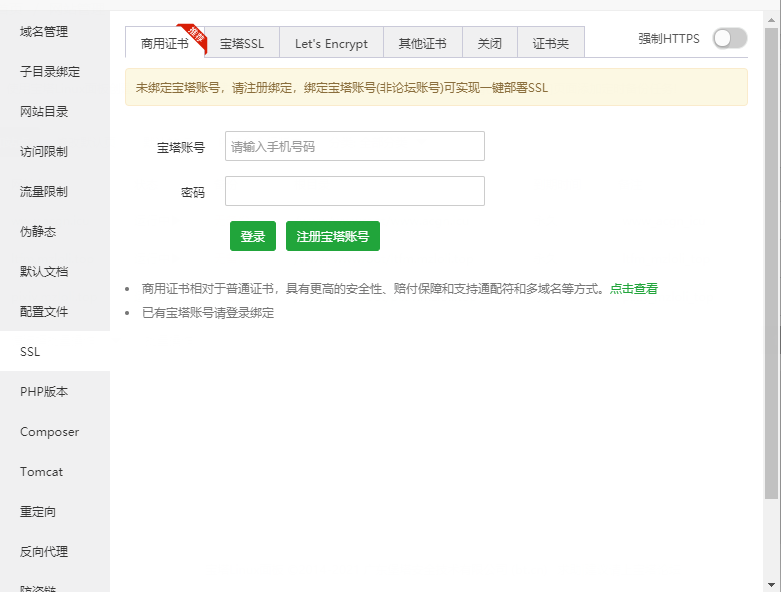Open 配置文件 in the sidebar
The width and height of the screenshot is (781, 592).
[x=55, y=312]
